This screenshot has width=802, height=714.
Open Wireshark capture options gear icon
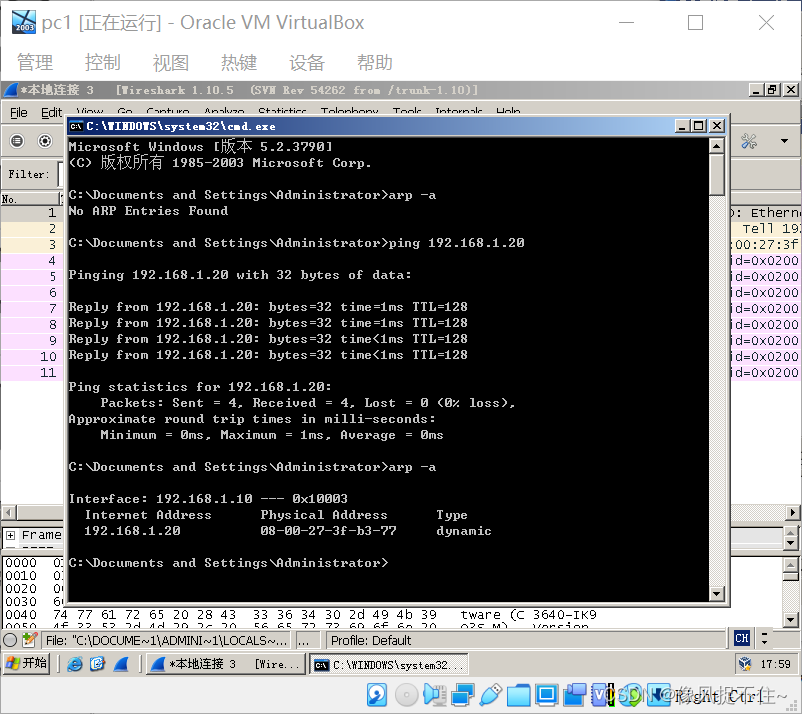[45, 141]
